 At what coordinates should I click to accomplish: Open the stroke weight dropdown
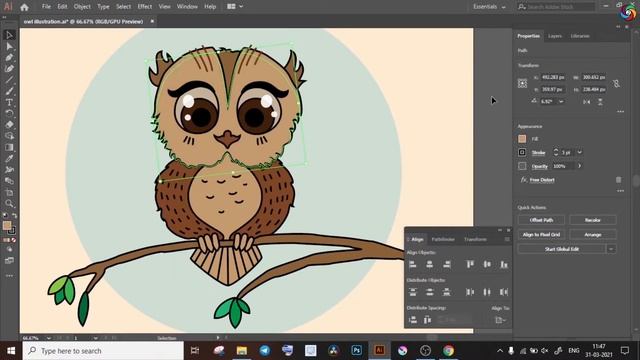tap(579, 152)
